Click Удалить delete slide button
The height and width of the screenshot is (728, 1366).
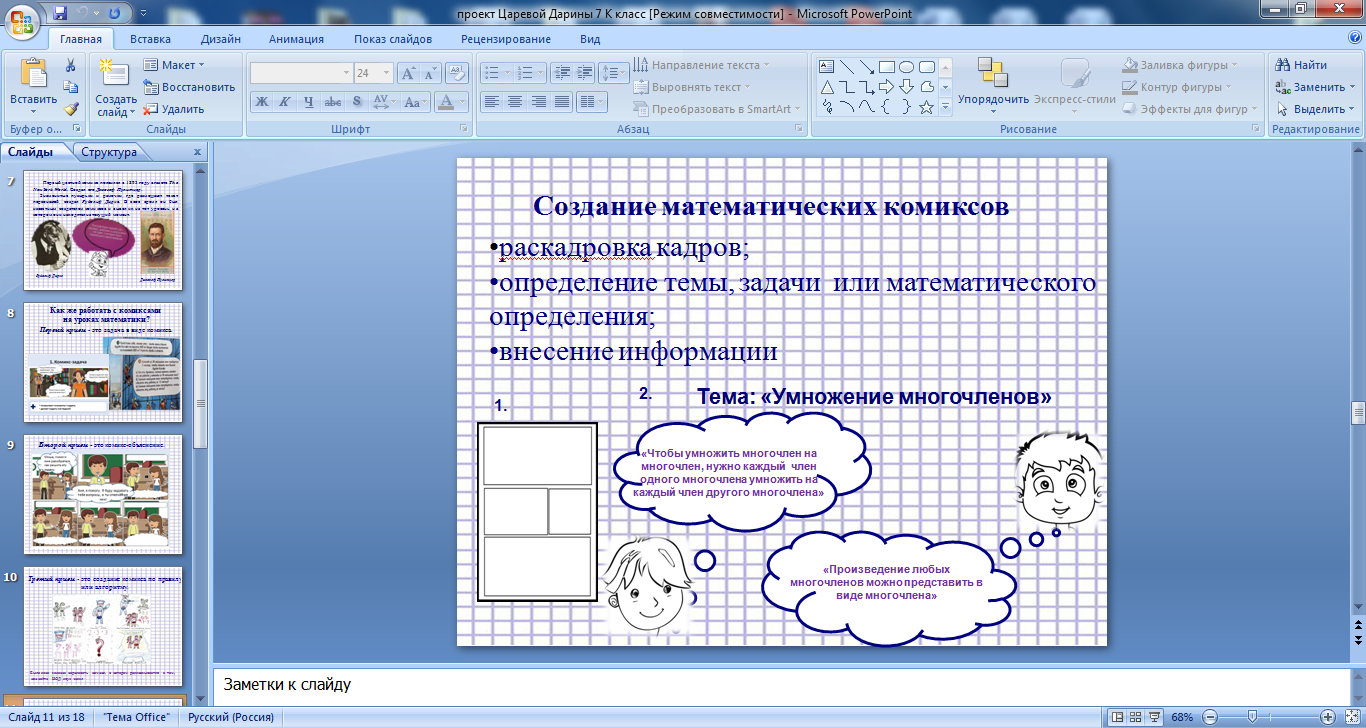pyautogui.click(x=175, y=109)
